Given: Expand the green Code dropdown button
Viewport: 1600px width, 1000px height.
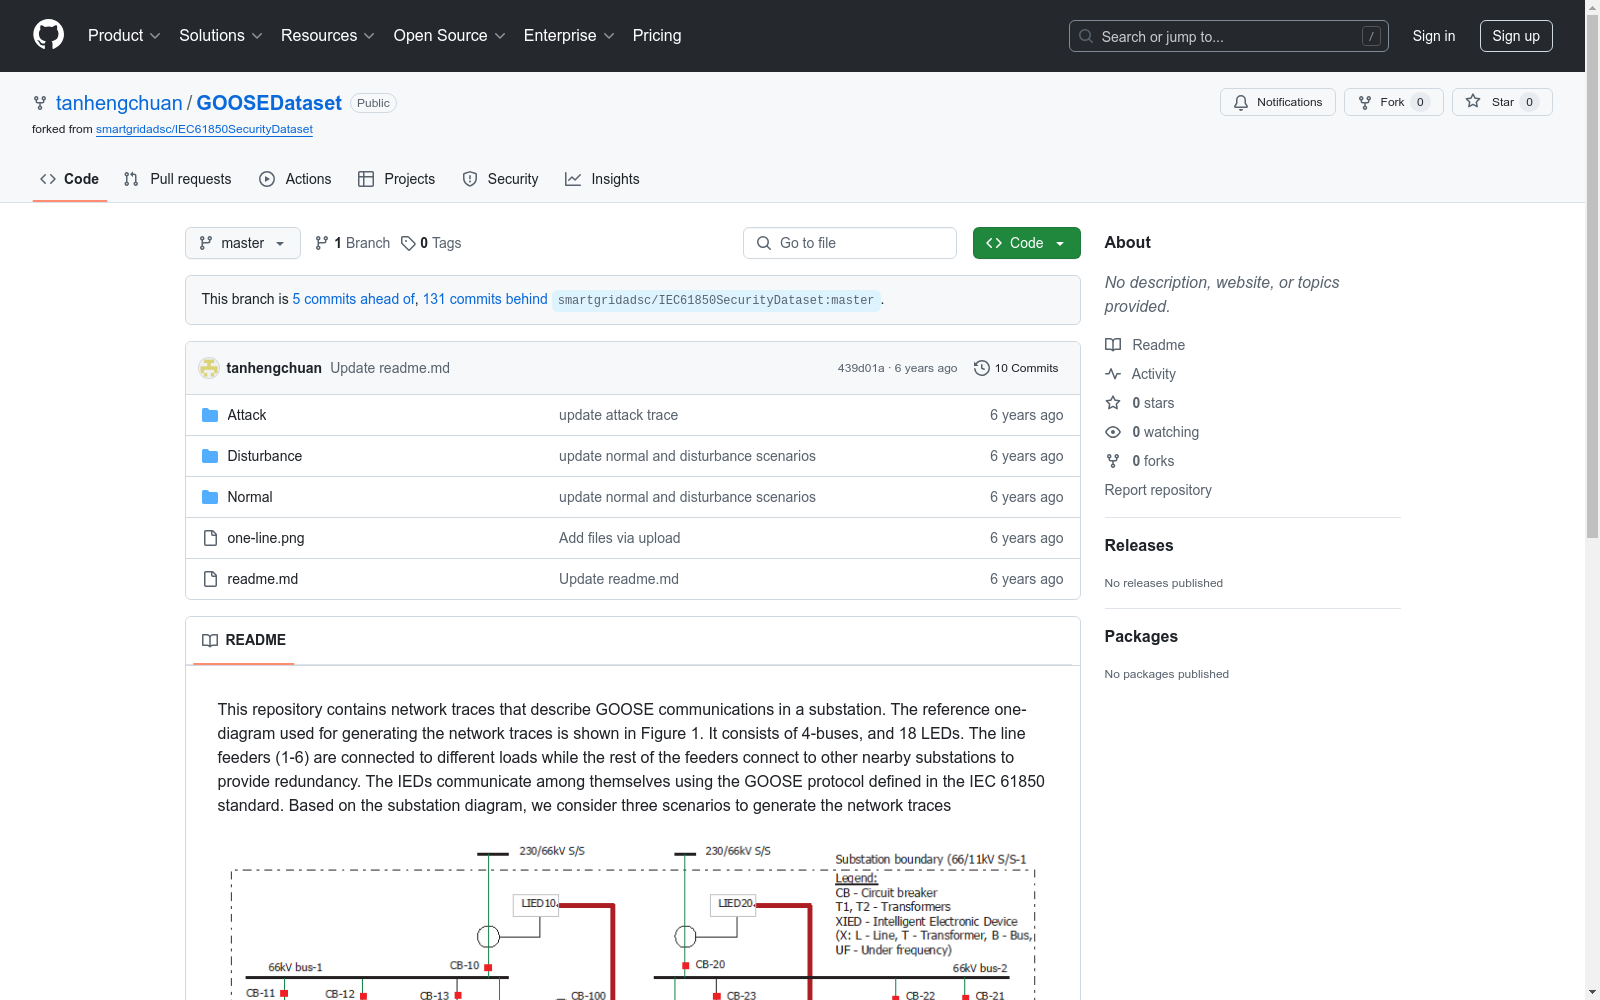Looking at the screenshot, I should point(1027,243).
